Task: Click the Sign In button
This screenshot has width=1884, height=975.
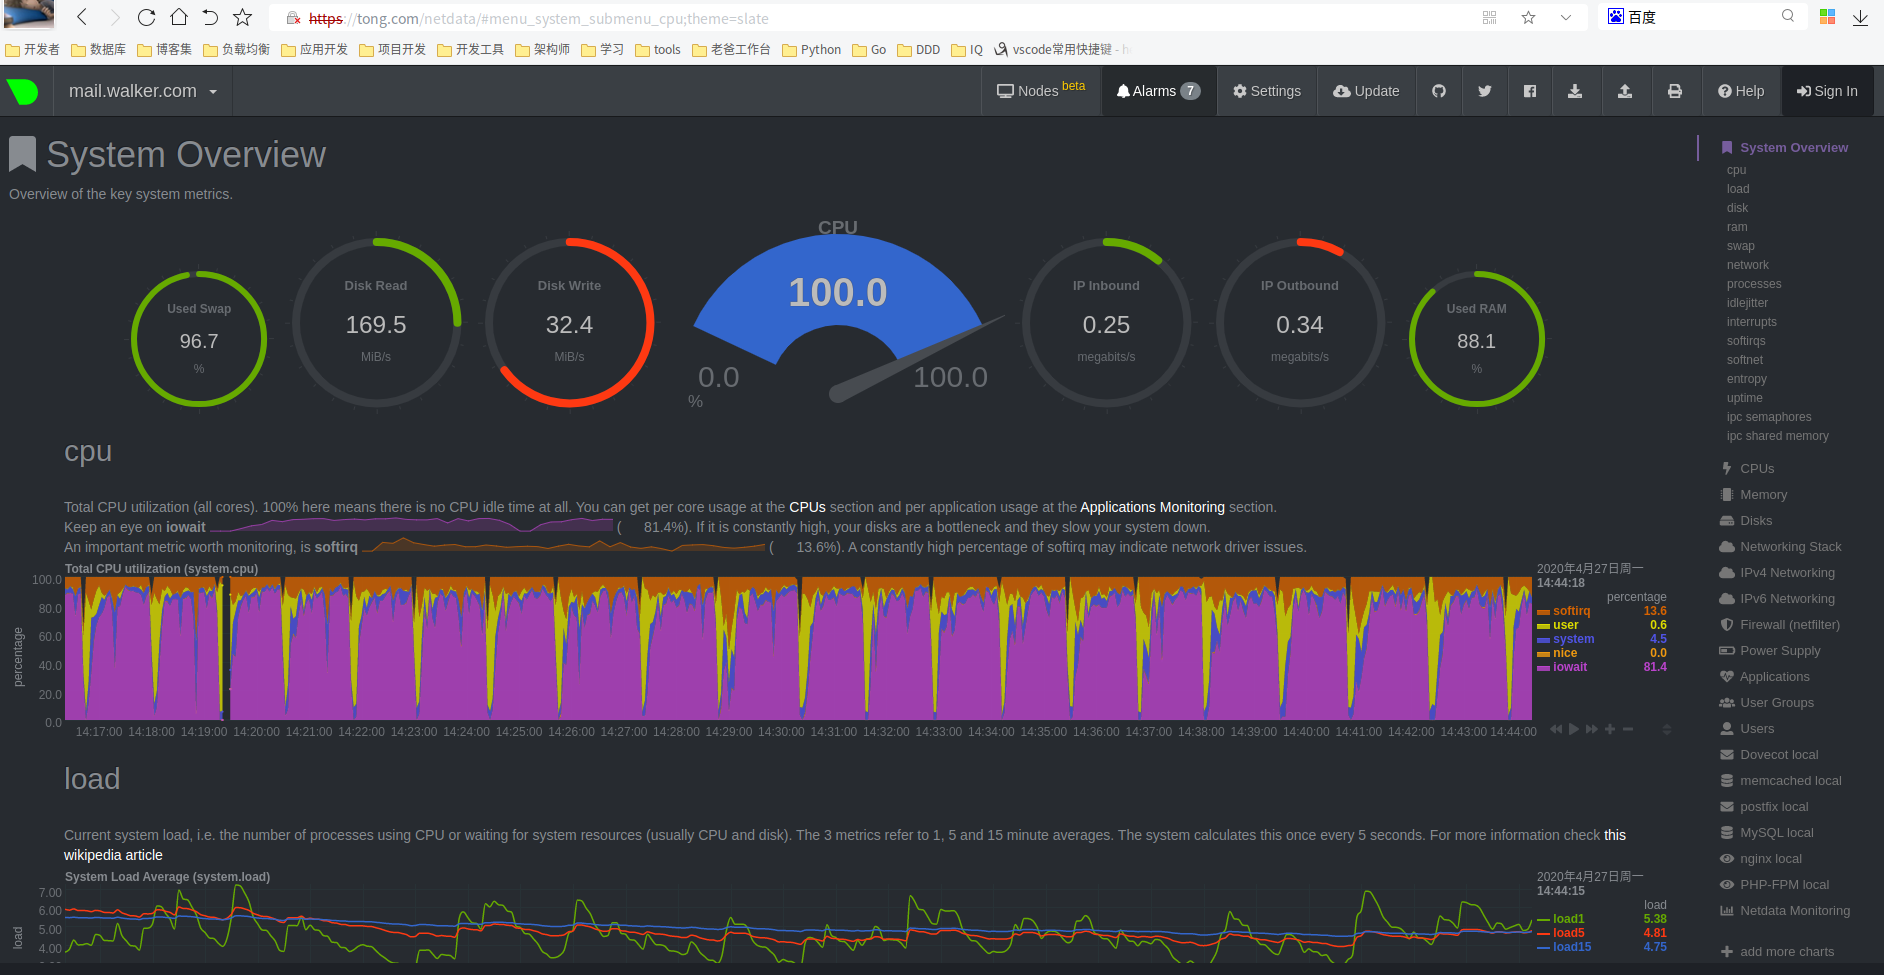Action: click(1829, 91)
